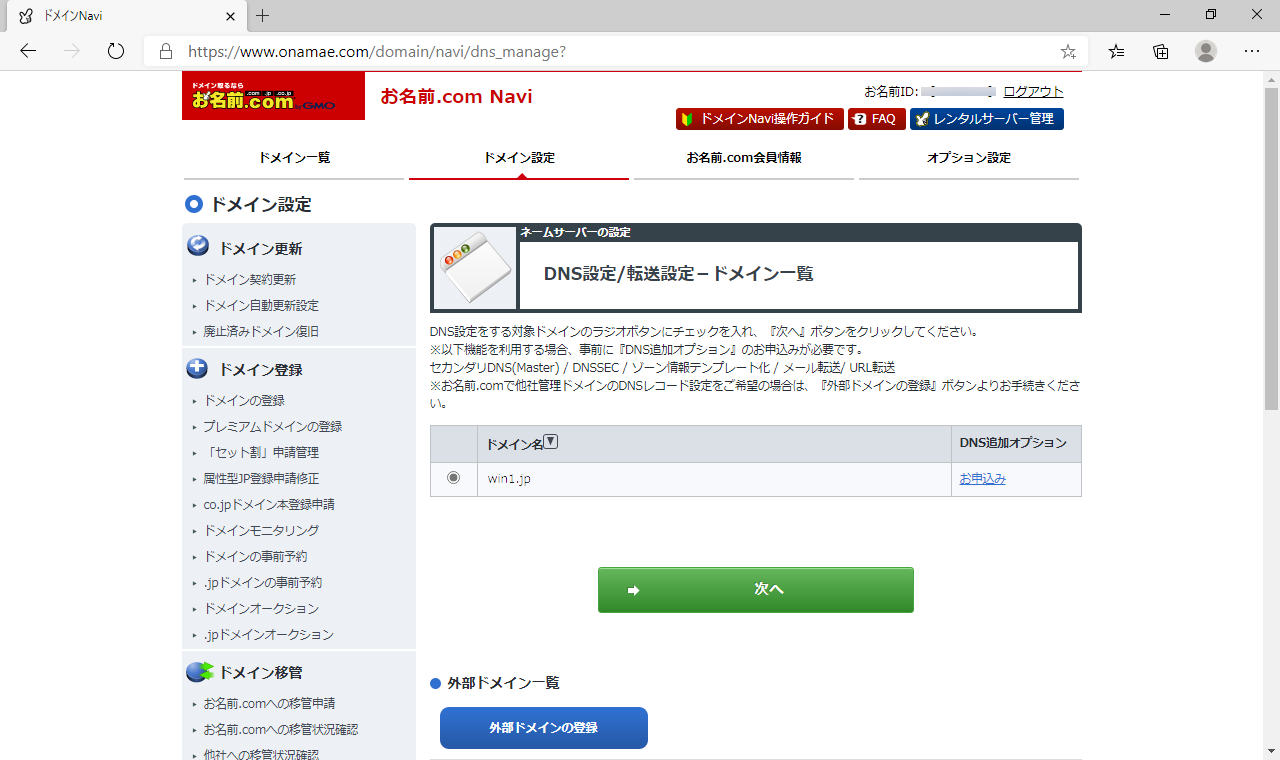The image size is (1280, 760).
Task: Open お名前.comへの移管状況確認 link
Action: coord(281,730)
